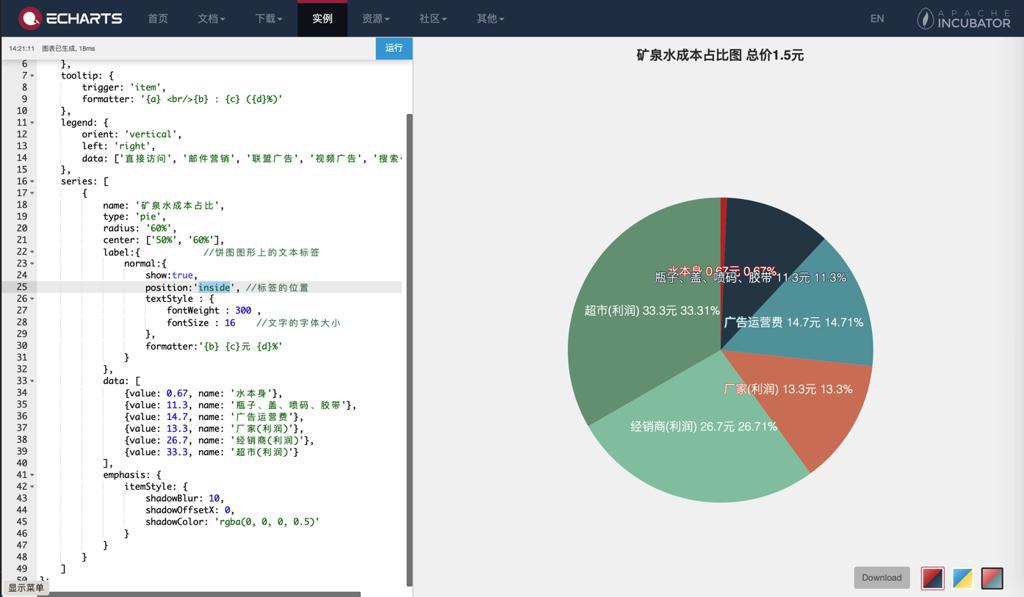Collapse the label block fold arrow at line 22
Viewport: 1024px width, 597px height.
click(32, 252)
